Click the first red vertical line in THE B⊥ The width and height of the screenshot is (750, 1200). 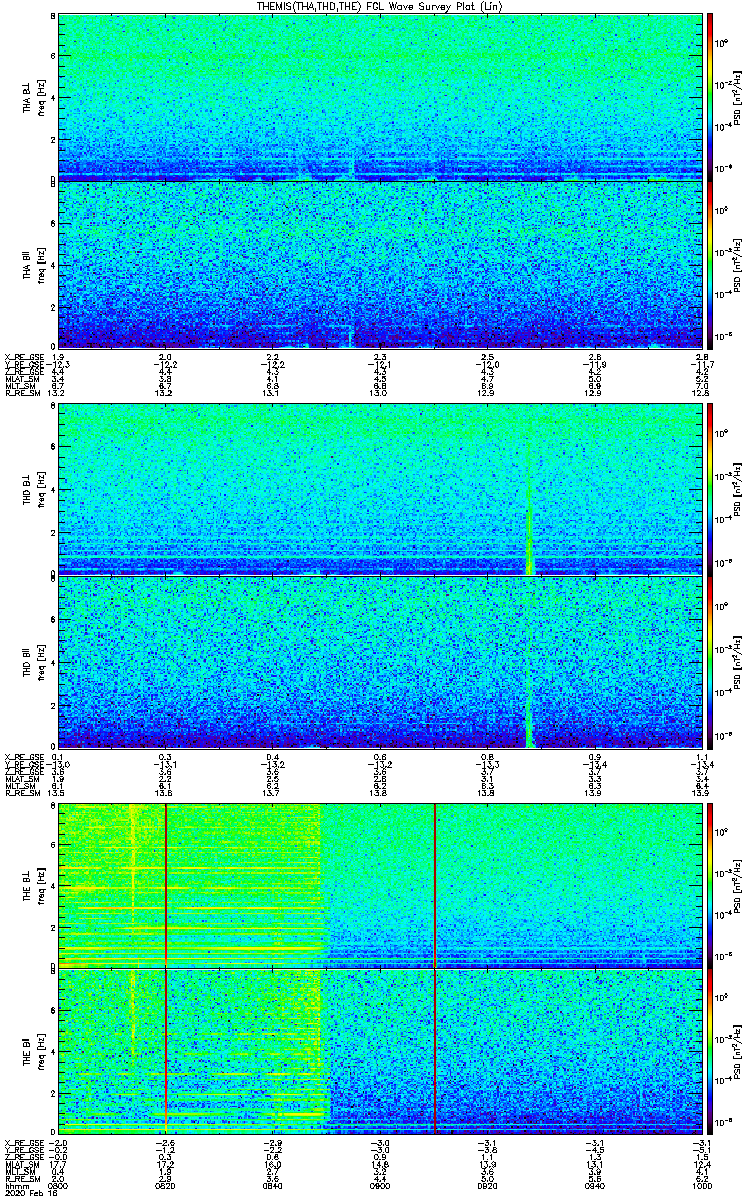tap(165, 884)
